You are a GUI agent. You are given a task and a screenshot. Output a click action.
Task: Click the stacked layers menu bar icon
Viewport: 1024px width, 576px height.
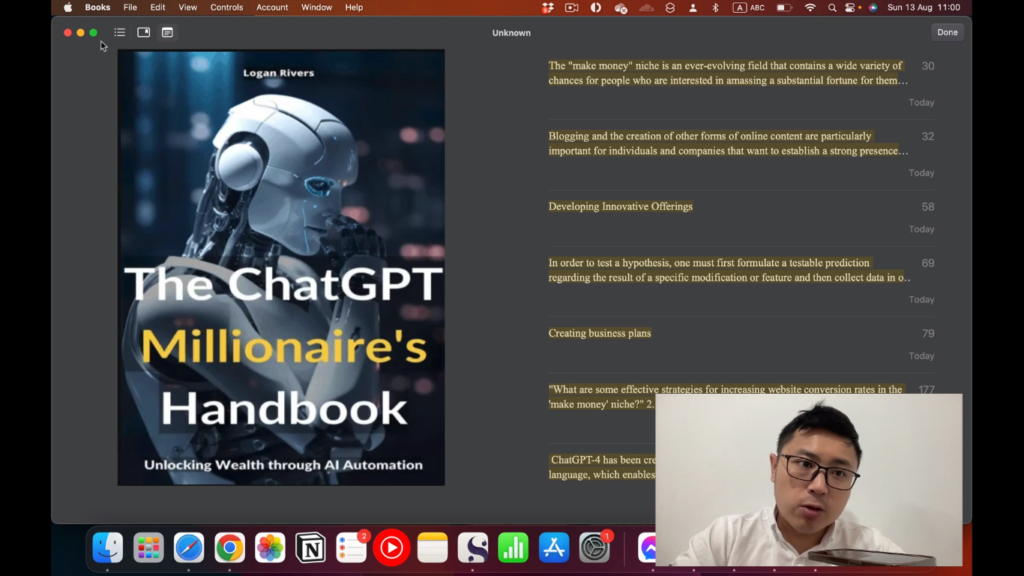pyautogui.click(x=670, y=7)
